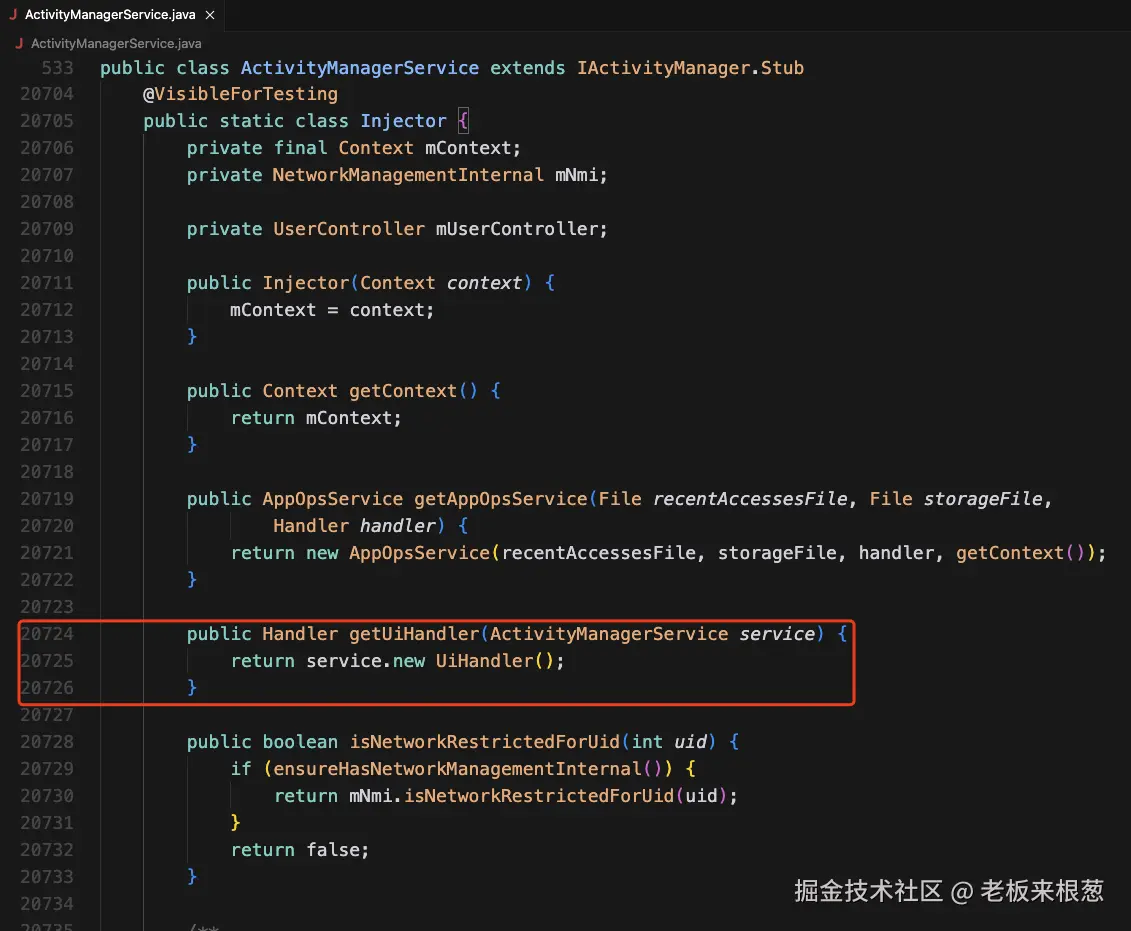This screenshot has width=1131, height=931.
Task: Click the 'service' parameter of getUiHandler
Action: click(x=777, y=634)
